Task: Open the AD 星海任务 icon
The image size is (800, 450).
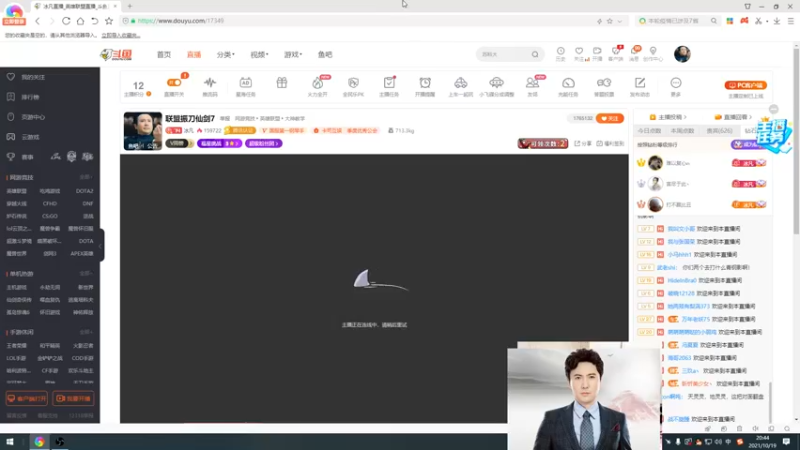Action: [x=245, y=83]
